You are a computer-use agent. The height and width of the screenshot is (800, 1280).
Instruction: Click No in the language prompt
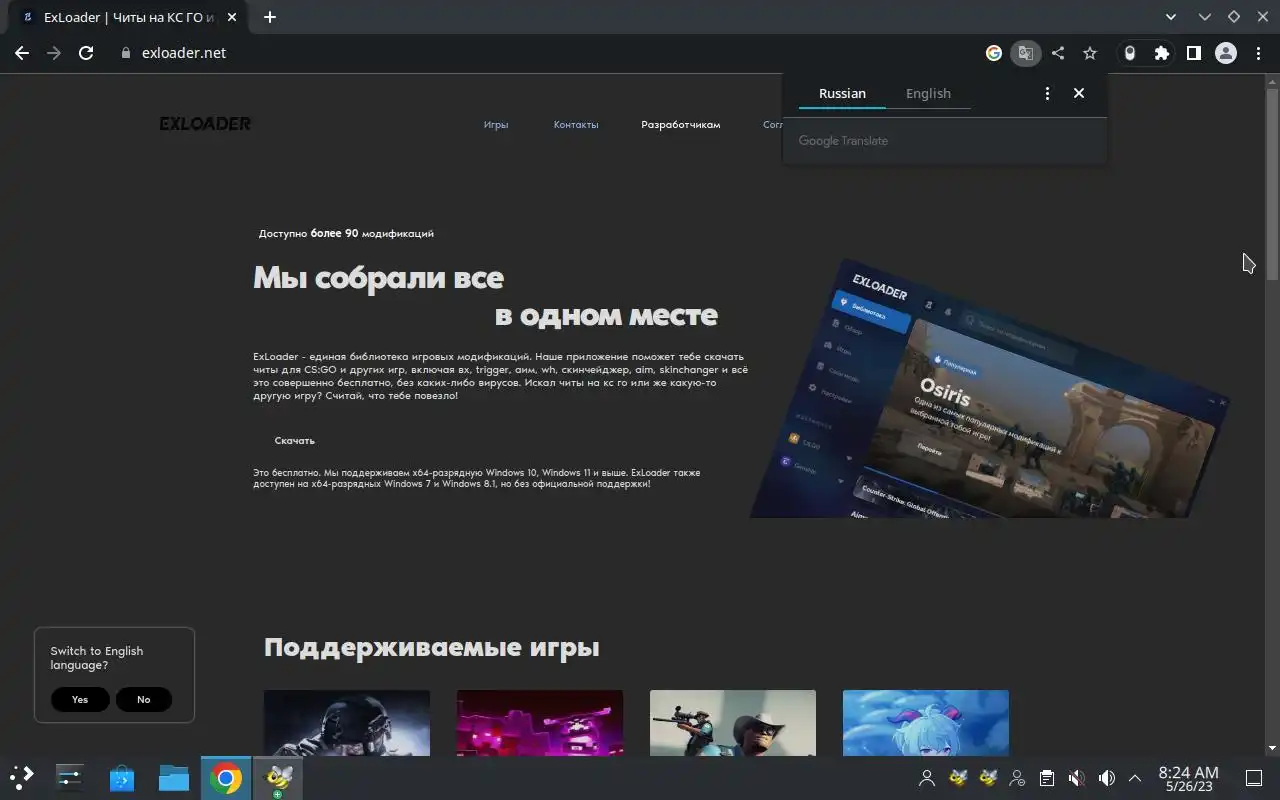144,700
